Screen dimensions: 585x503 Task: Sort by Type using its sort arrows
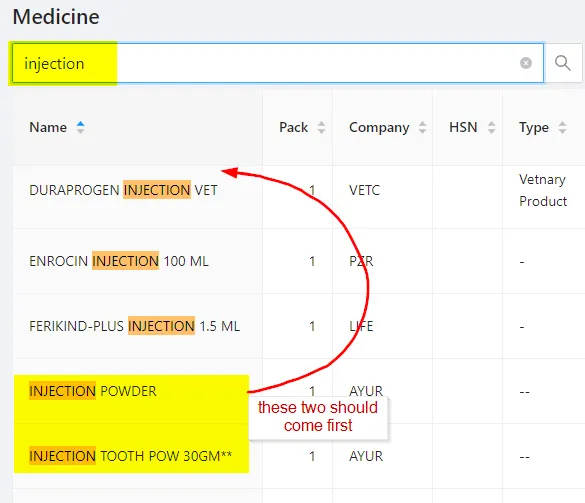click(562, 127)
